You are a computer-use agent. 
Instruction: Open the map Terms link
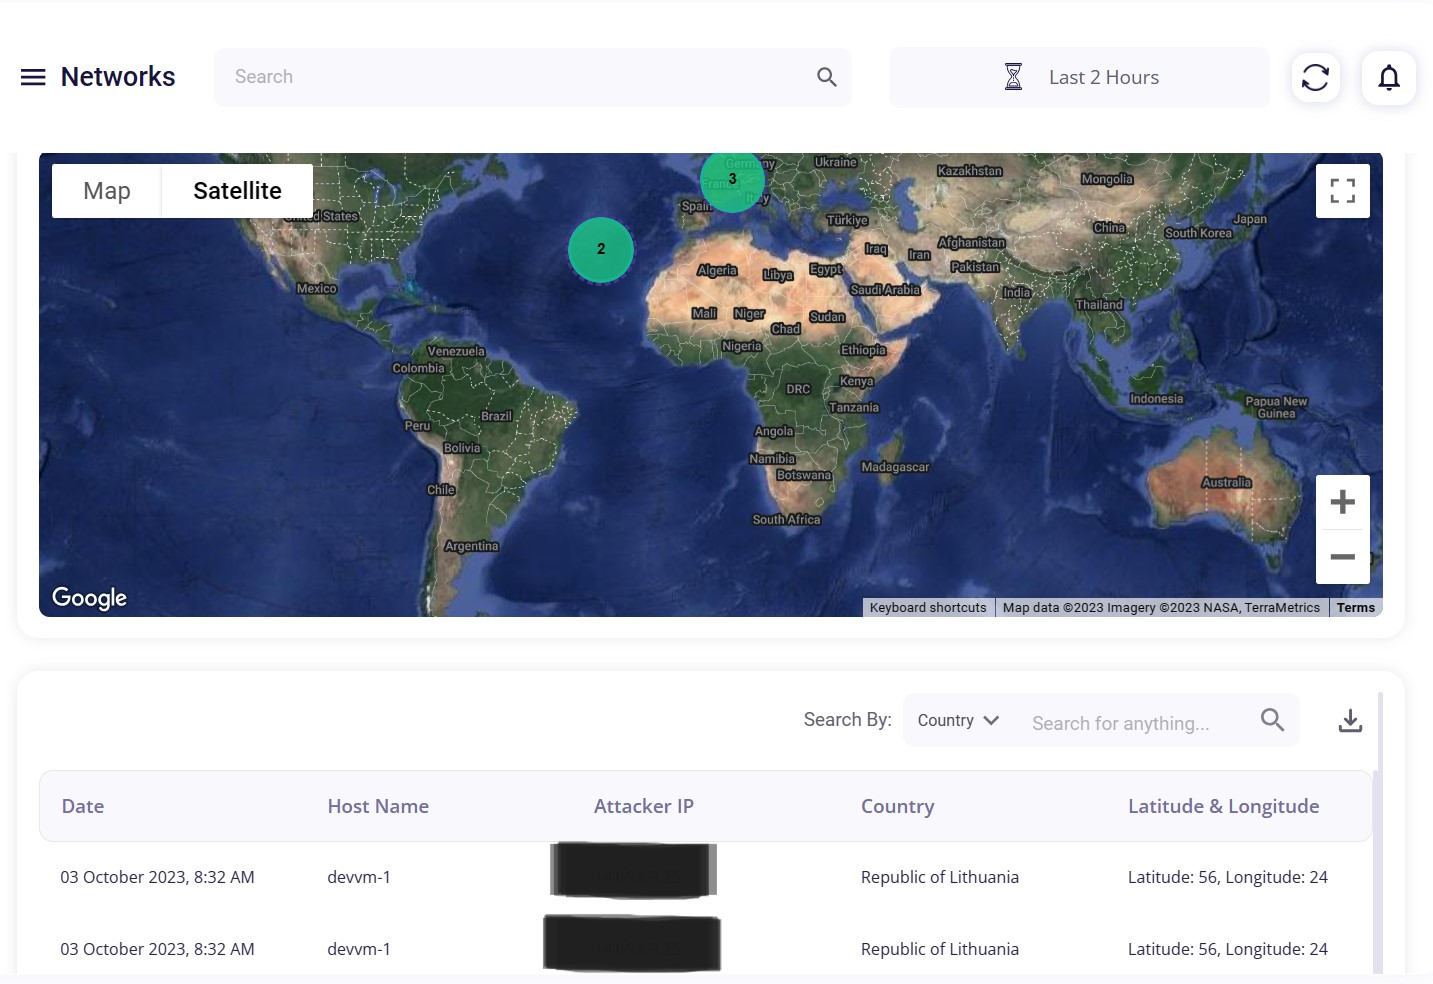coord(1355,608)
